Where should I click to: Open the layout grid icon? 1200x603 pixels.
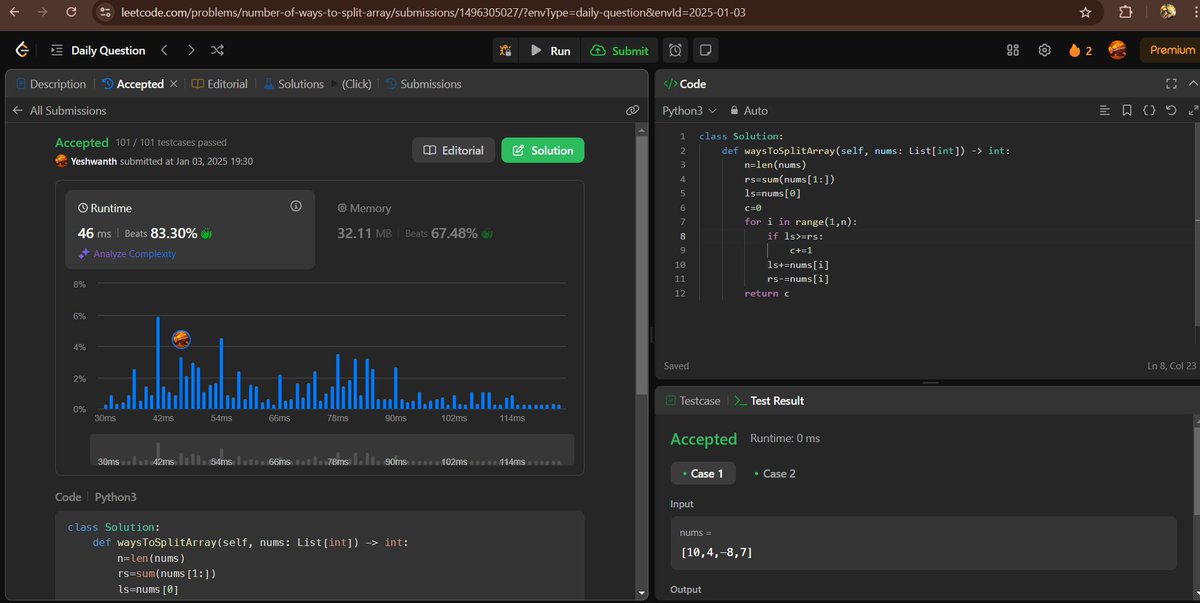(1012, 50)
